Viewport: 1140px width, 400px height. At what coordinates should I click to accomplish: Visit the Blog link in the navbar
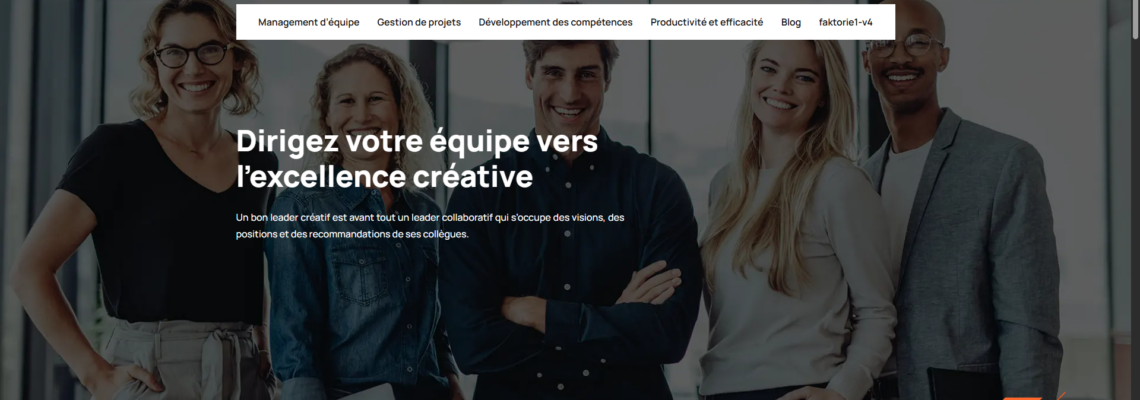tap(791, 23)
